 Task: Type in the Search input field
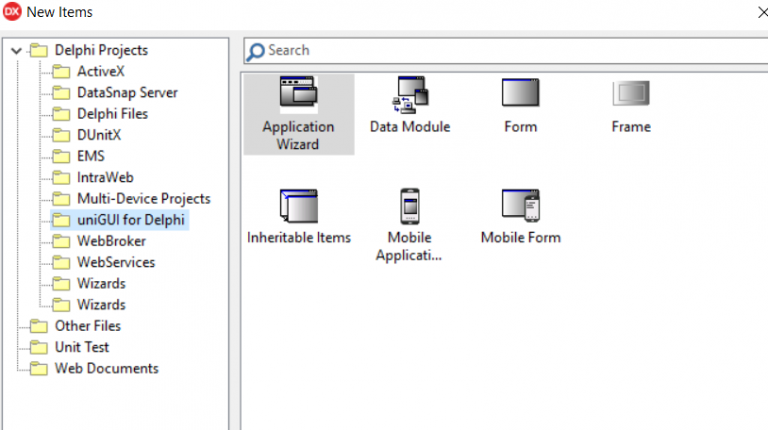tap(500, 51)
